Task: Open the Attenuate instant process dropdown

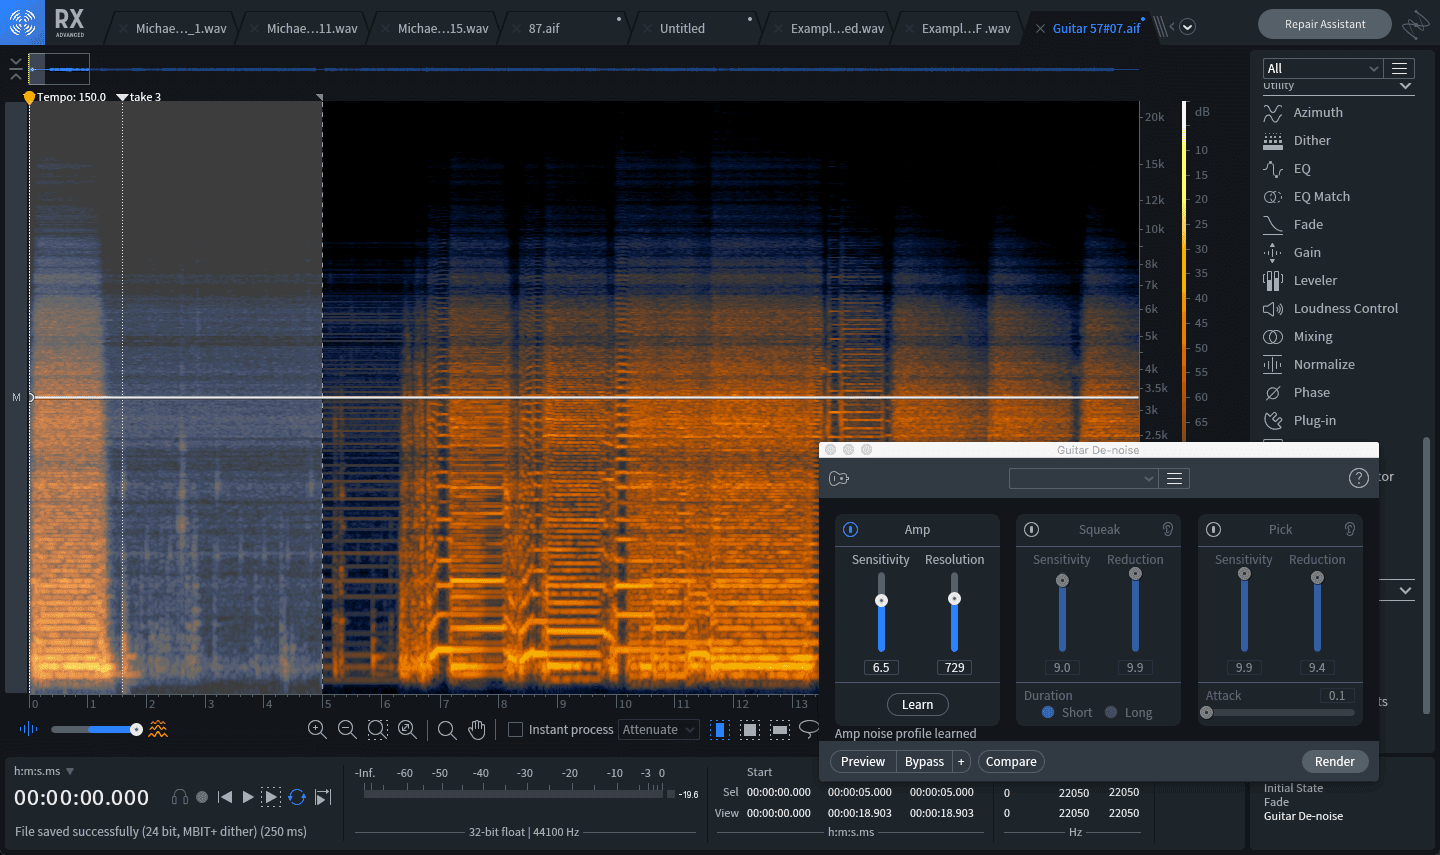Action: (x=658, y=730)
